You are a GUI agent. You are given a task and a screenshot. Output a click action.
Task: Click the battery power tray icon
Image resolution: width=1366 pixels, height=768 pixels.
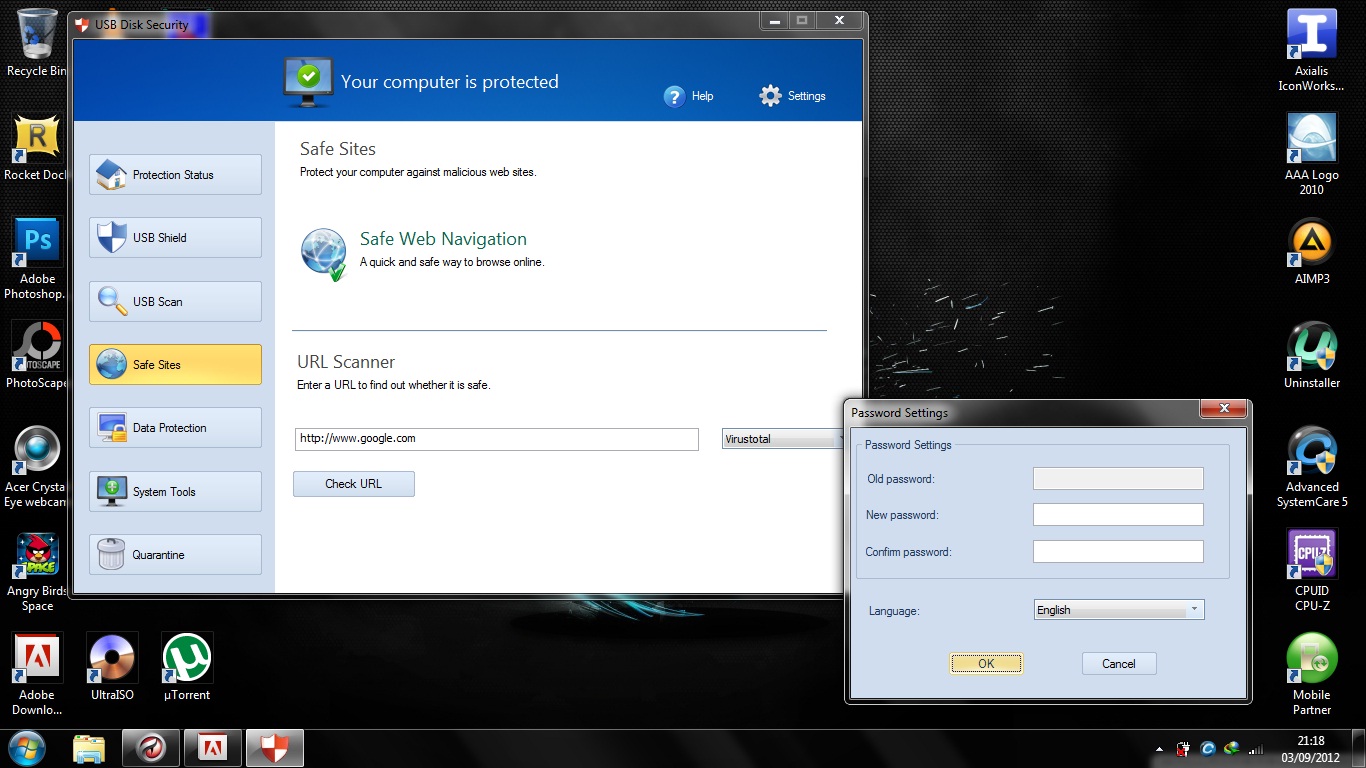point(1184,748)
